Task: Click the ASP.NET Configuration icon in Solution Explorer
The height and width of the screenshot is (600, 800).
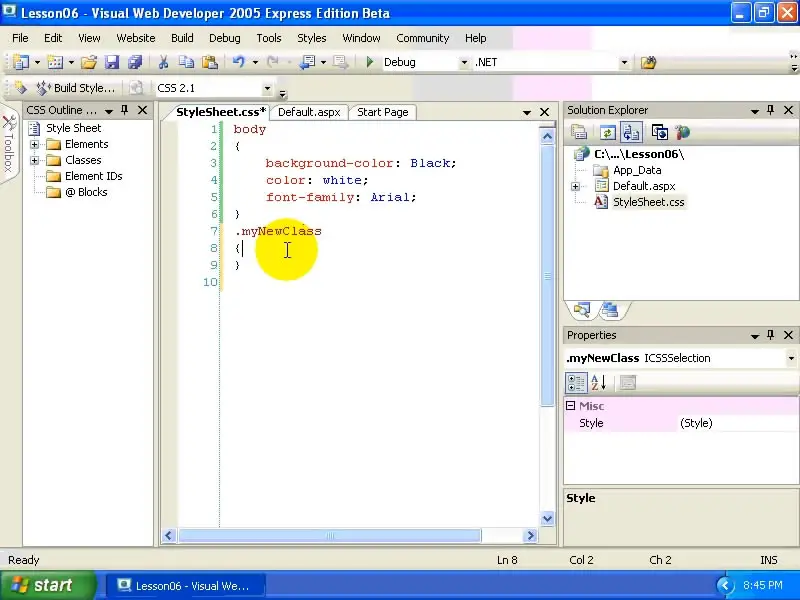Action: click(683, 133)
